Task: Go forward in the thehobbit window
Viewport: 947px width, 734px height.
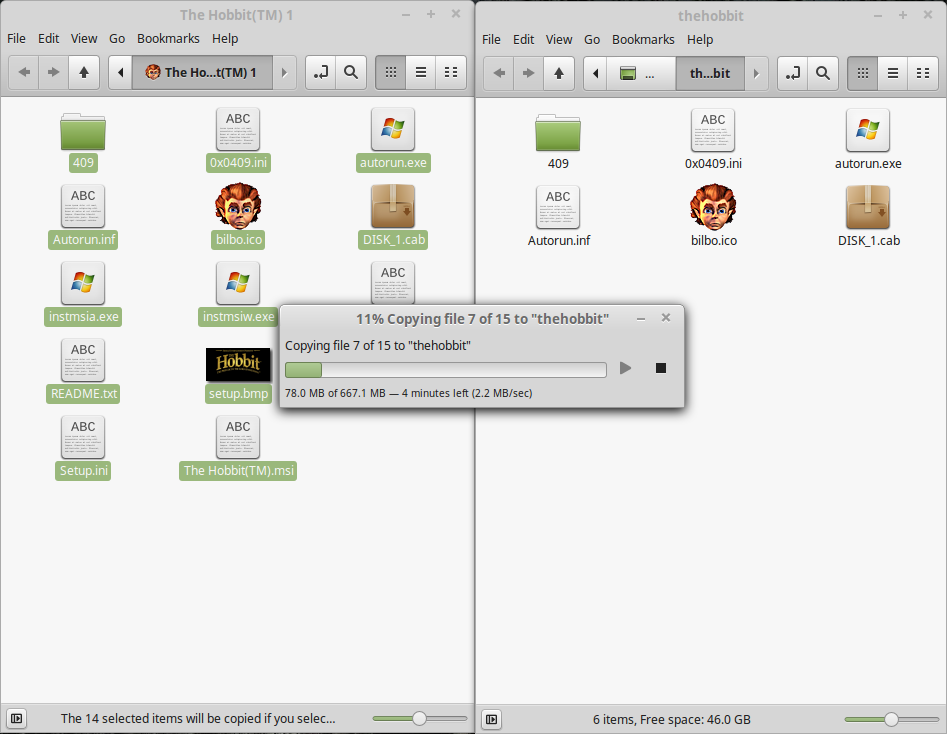Action: tap(528, 73)
